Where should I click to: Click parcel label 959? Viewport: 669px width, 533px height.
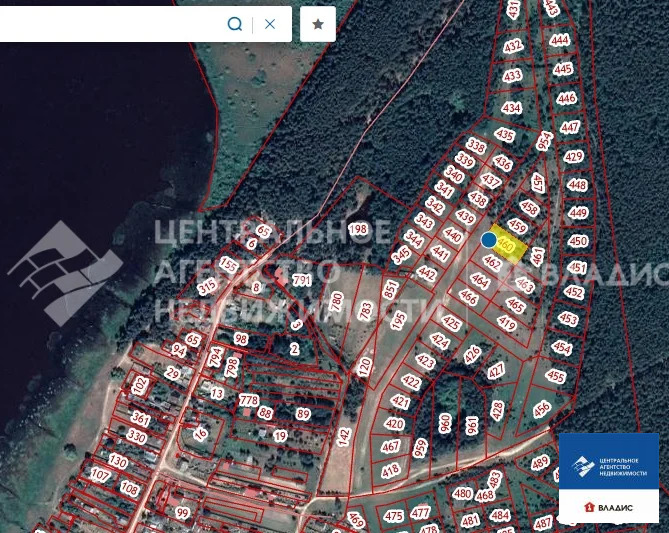(421, 449)
